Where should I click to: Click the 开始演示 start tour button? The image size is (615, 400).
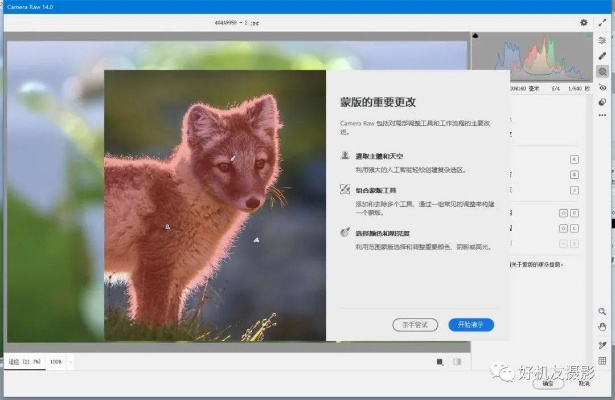(471, 325)
